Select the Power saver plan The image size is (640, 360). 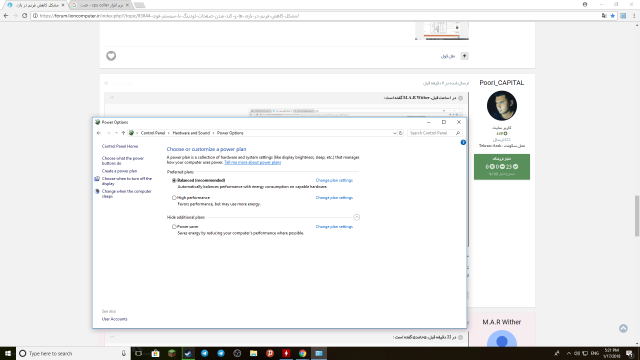174,227
